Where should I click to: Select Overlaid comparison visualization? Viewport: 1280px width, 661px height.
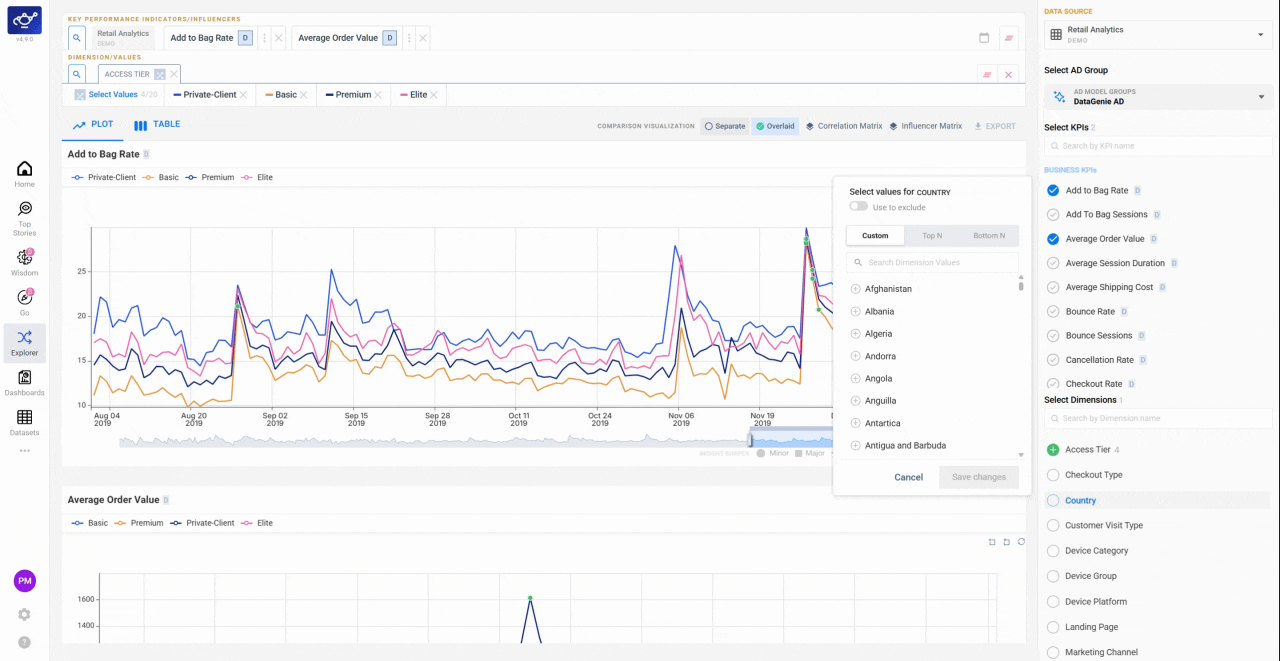coord(775,126)
